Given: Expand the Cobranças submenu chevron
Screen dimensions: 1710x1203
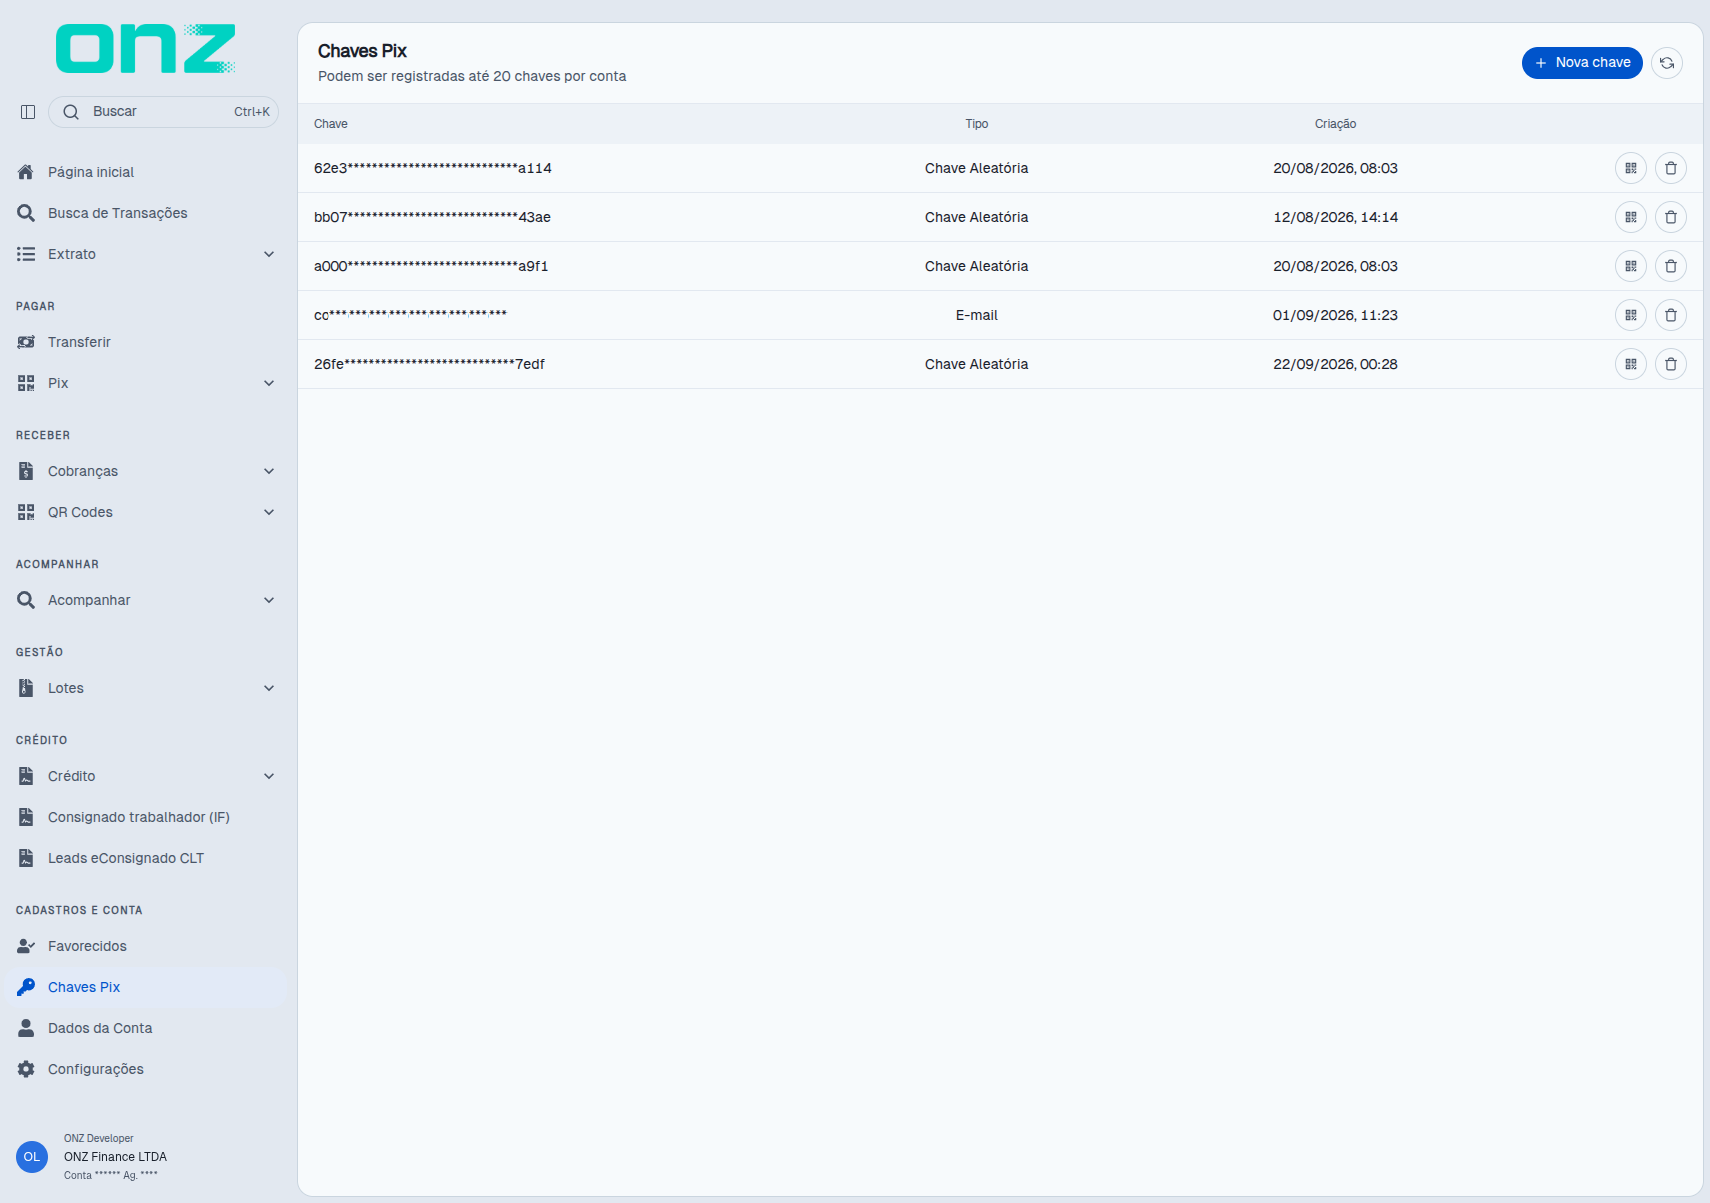Looking at the screenshot, I should click(x=269, y=471).
